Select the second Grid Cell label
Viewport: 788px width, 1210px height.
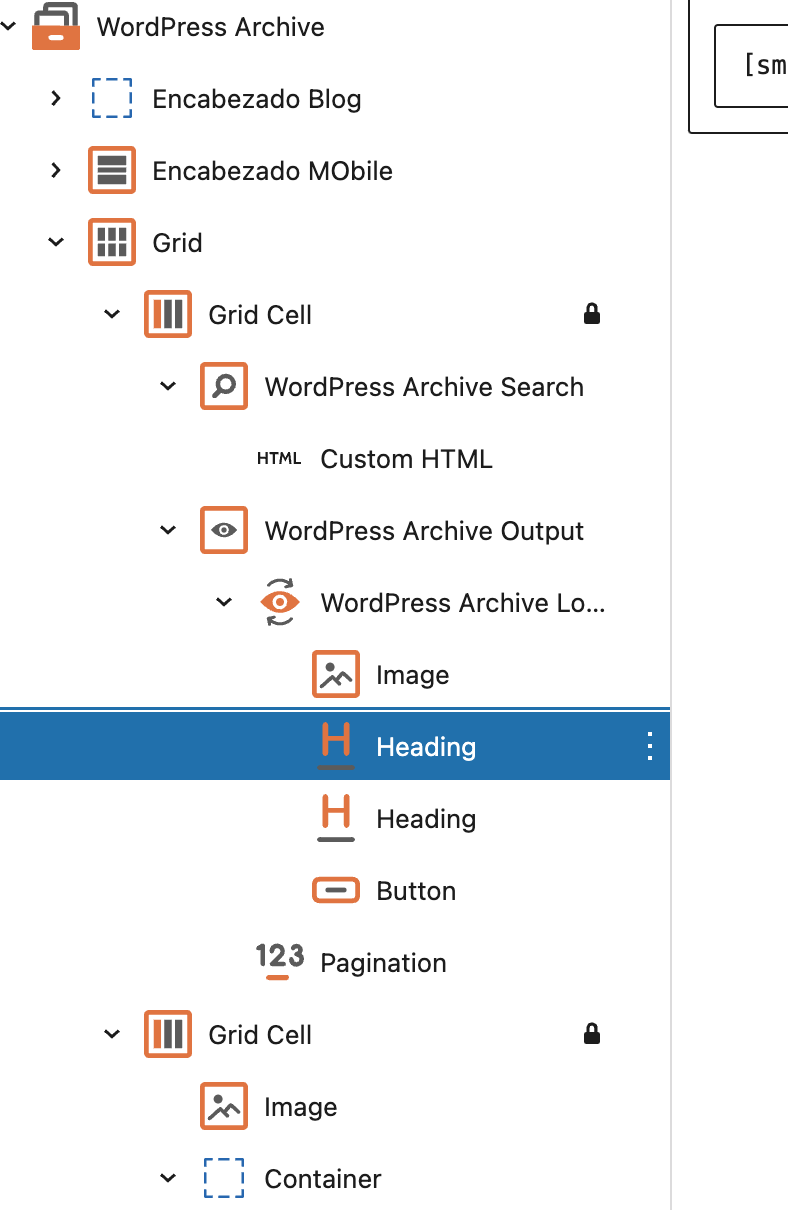(261, 1035)
